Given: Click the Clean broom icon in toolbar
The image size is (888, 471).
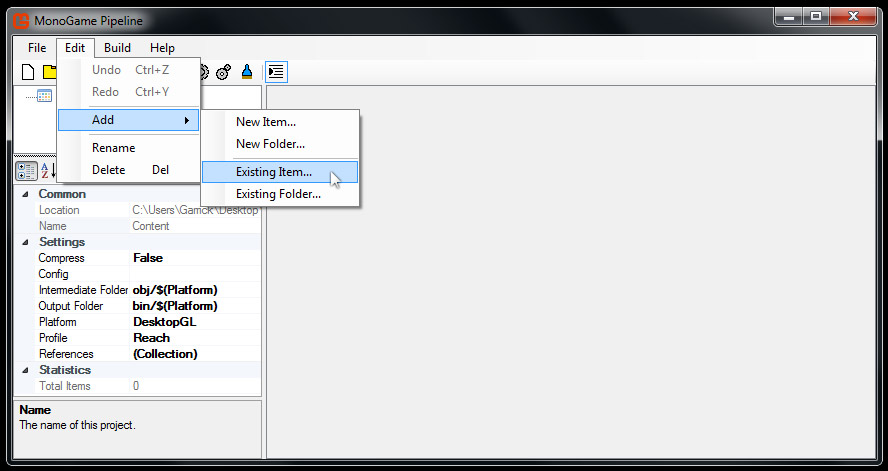Looking at the screenshot, I should (246, 72).
